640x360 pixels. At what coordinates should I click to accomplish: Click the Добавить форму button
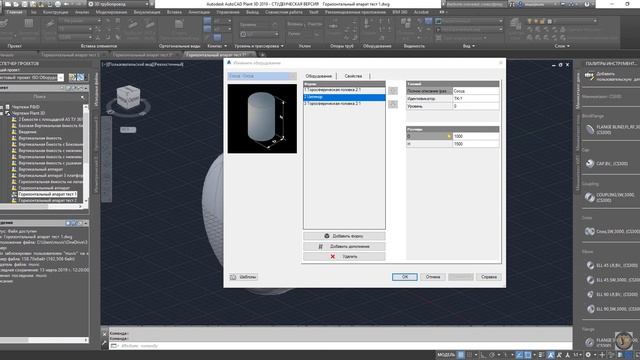[x=344, y=236]
